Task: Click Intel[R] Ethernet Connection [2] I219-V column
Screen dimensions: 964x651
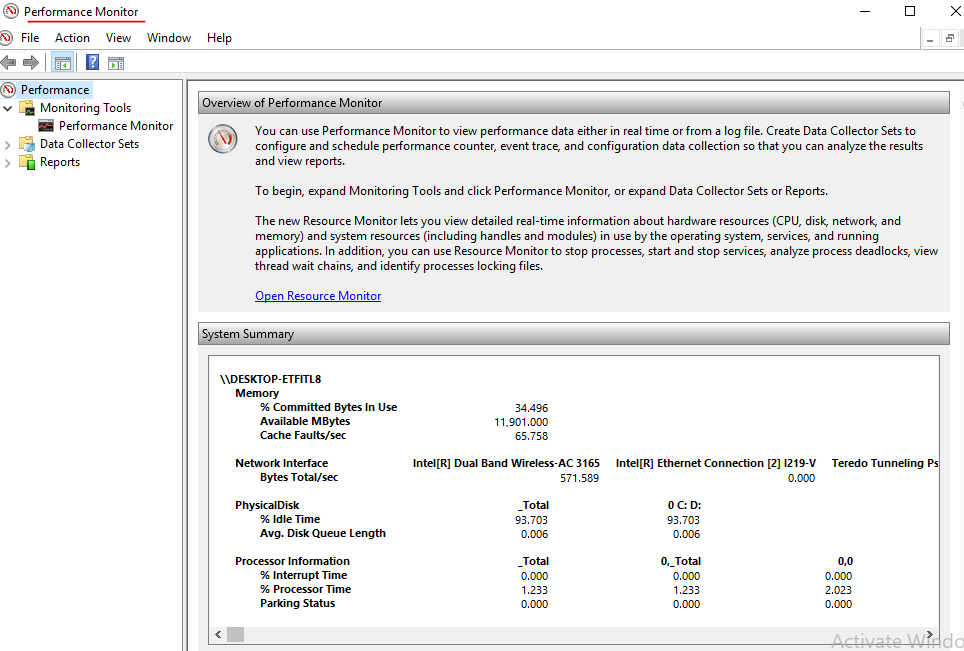Action: pos(716,464)
